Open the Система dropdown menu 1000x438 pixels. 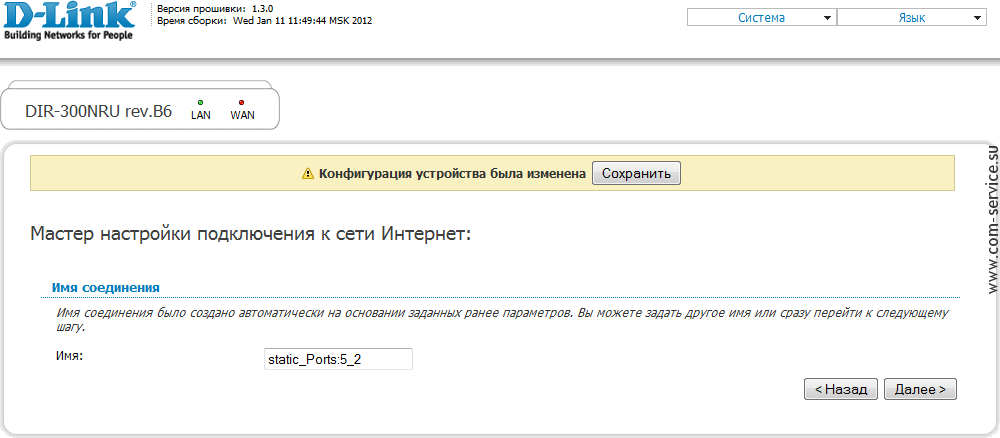[761, 18]
